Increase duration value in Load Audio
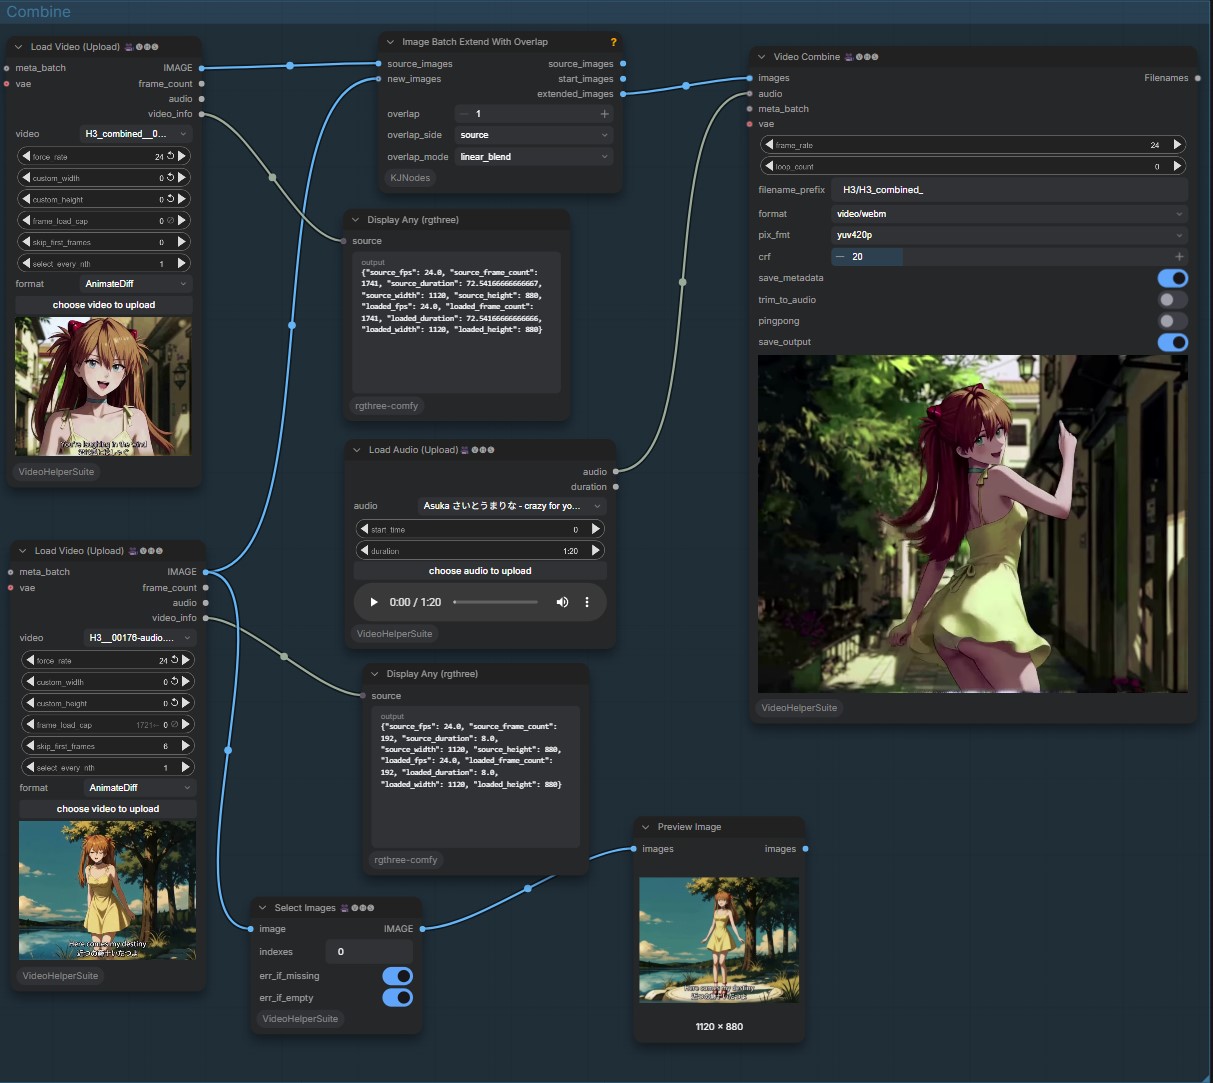Viewport: 1213px width, 1083px height. [x=596, y=550]
